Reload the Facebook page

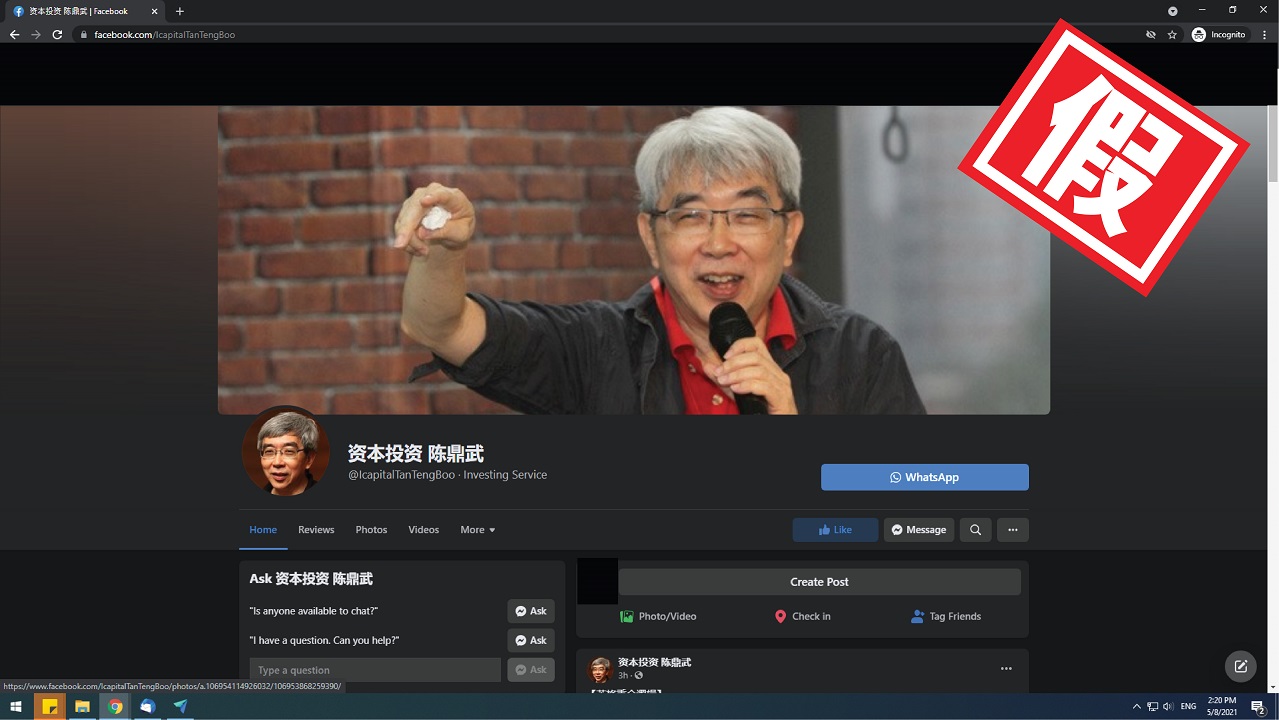[x=57, y=34]
